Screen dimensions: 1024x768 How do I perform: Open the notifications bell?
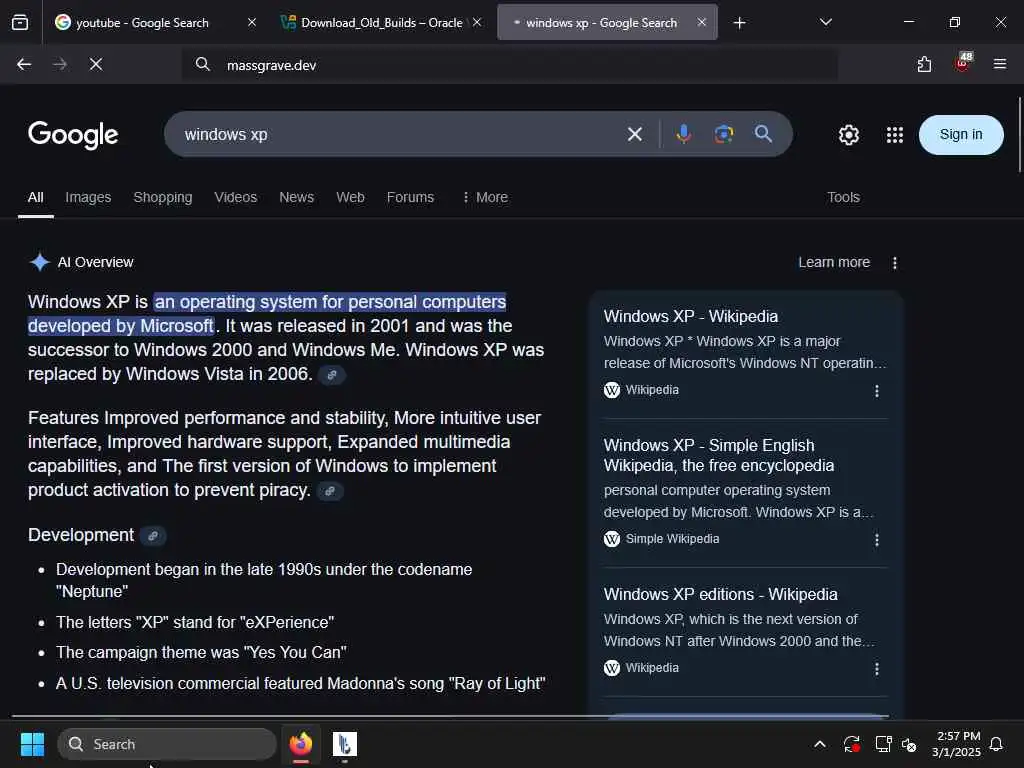point(997,744)
